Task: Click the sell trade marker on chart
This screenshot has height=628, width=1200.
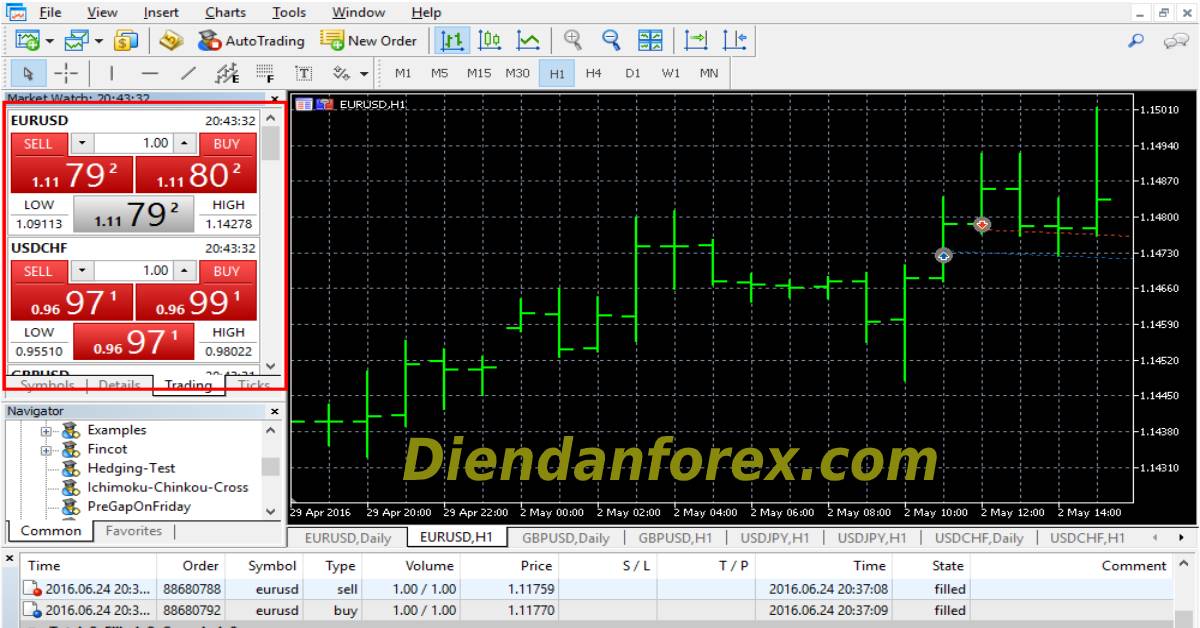Action: pyautogui.click(x=982, y=225)
